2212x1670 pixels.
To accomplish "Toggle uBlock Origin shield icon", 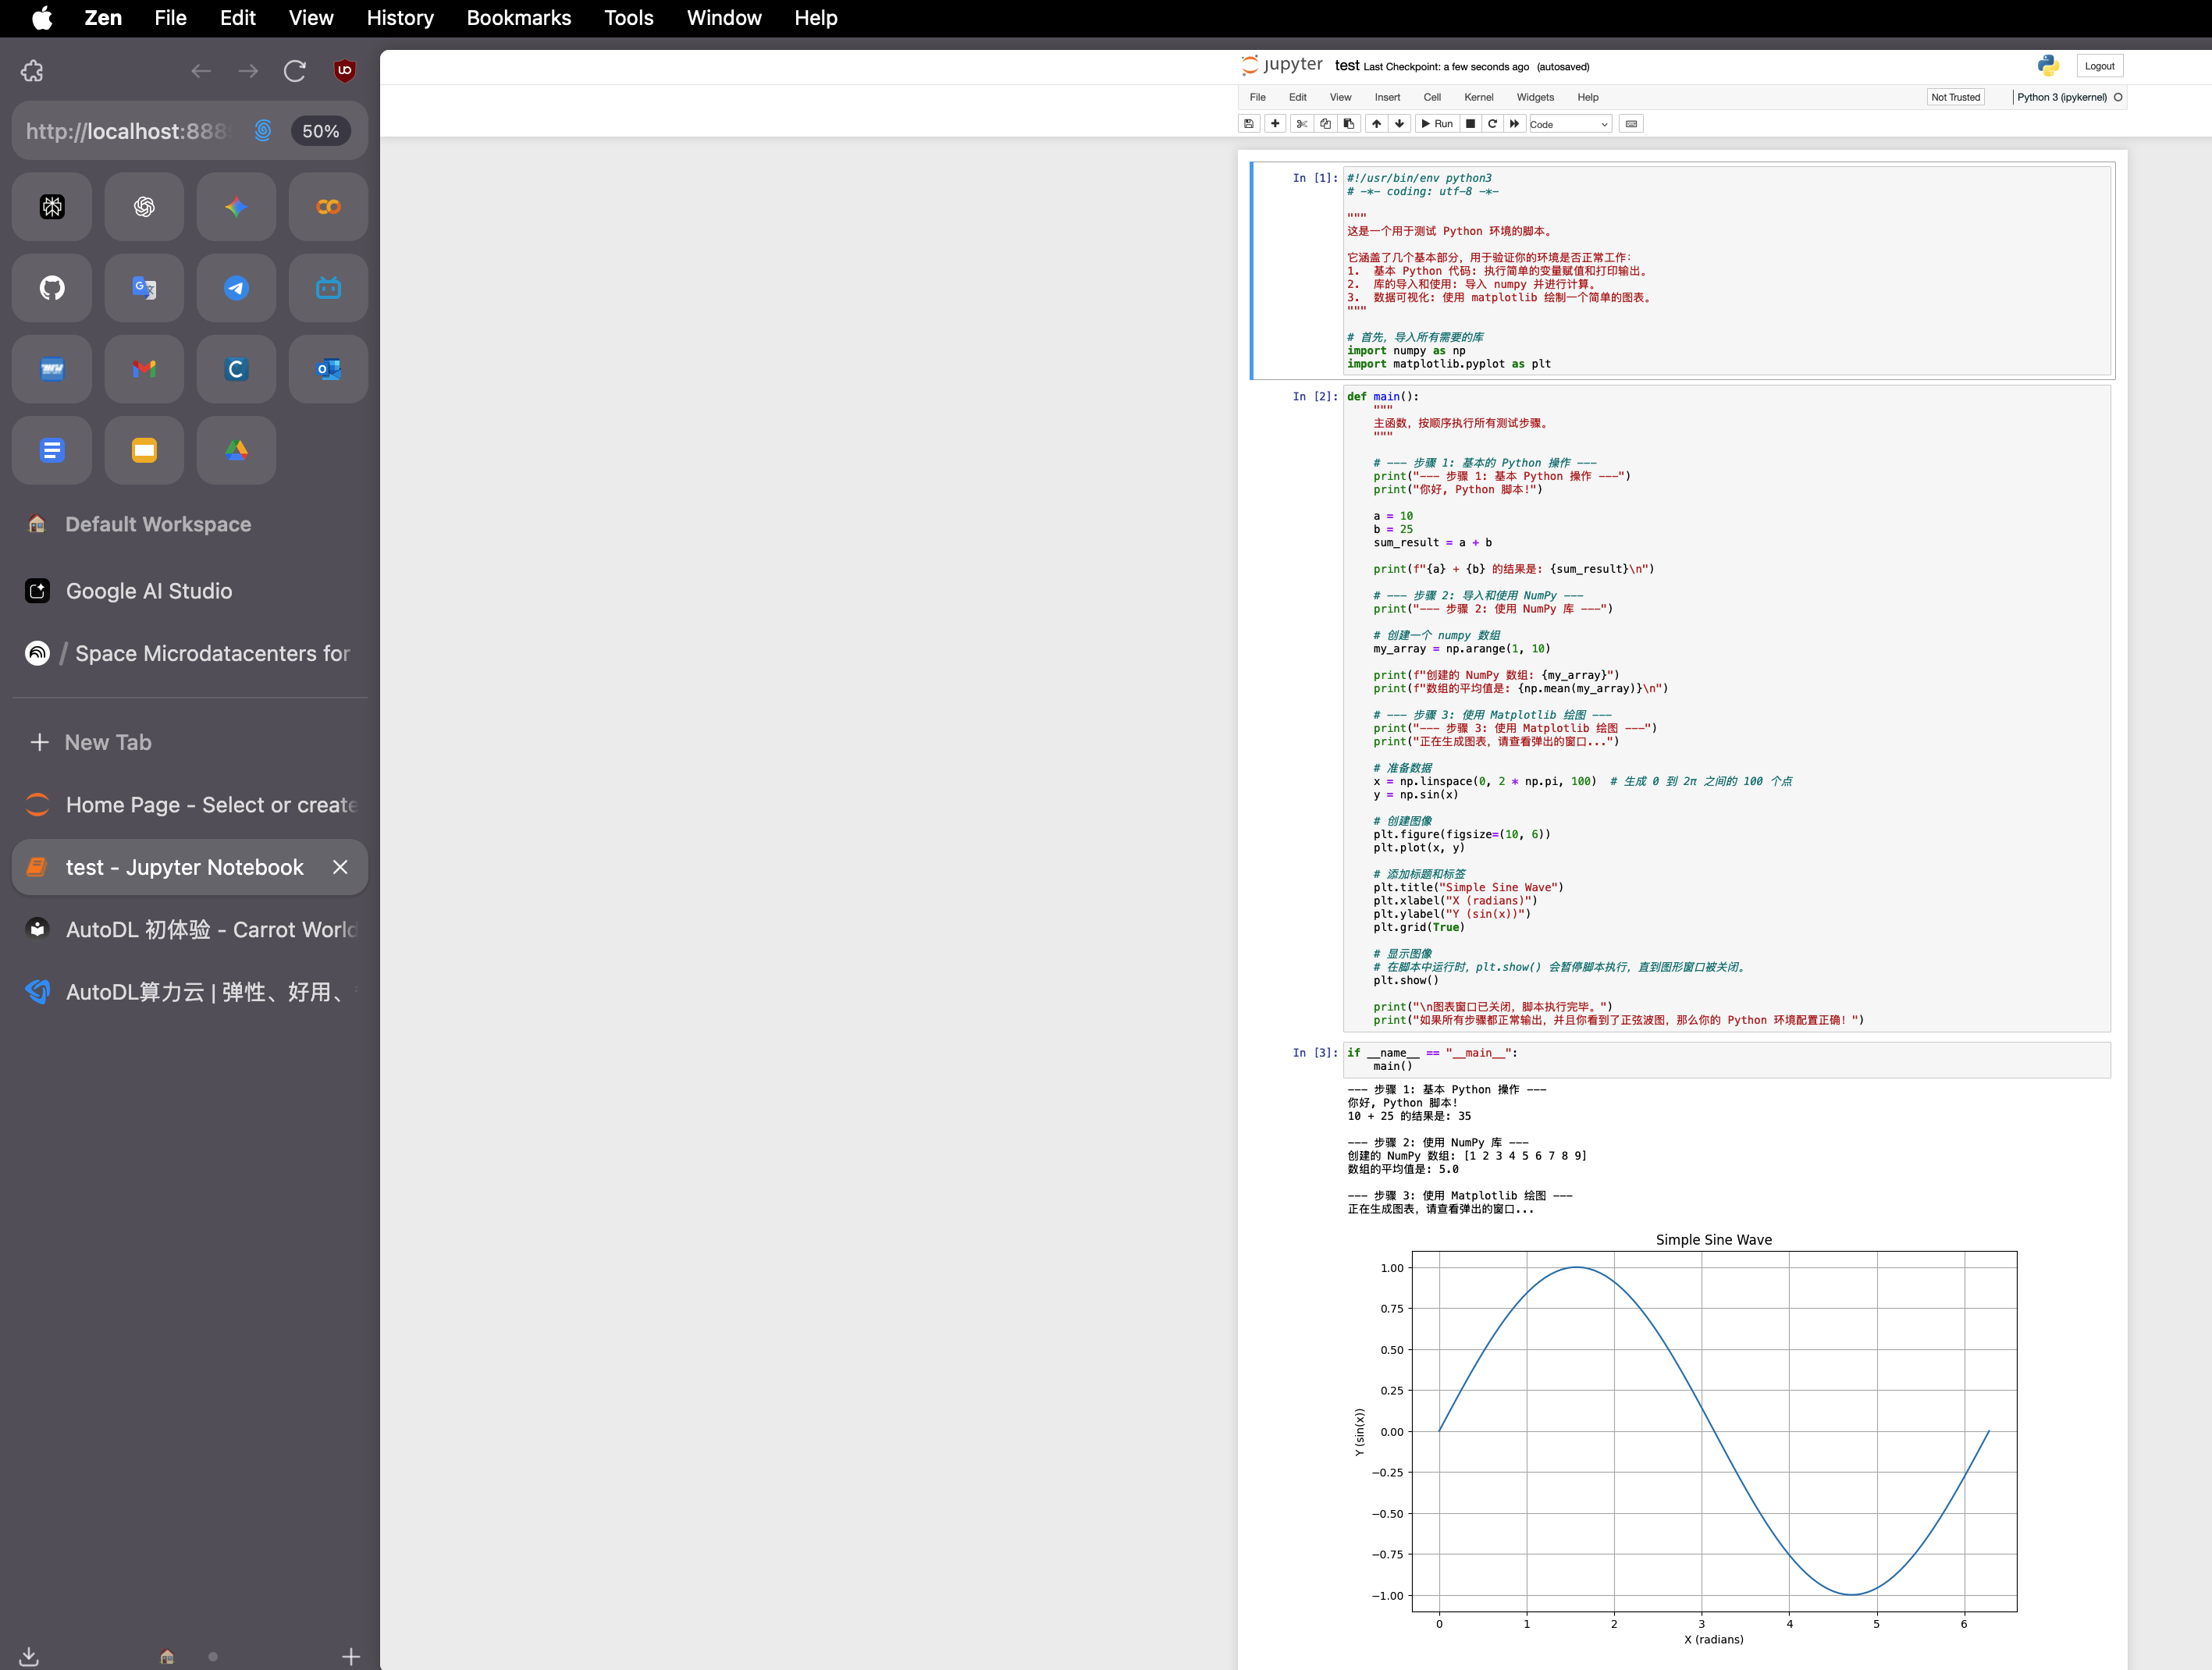I will [345, 71].
